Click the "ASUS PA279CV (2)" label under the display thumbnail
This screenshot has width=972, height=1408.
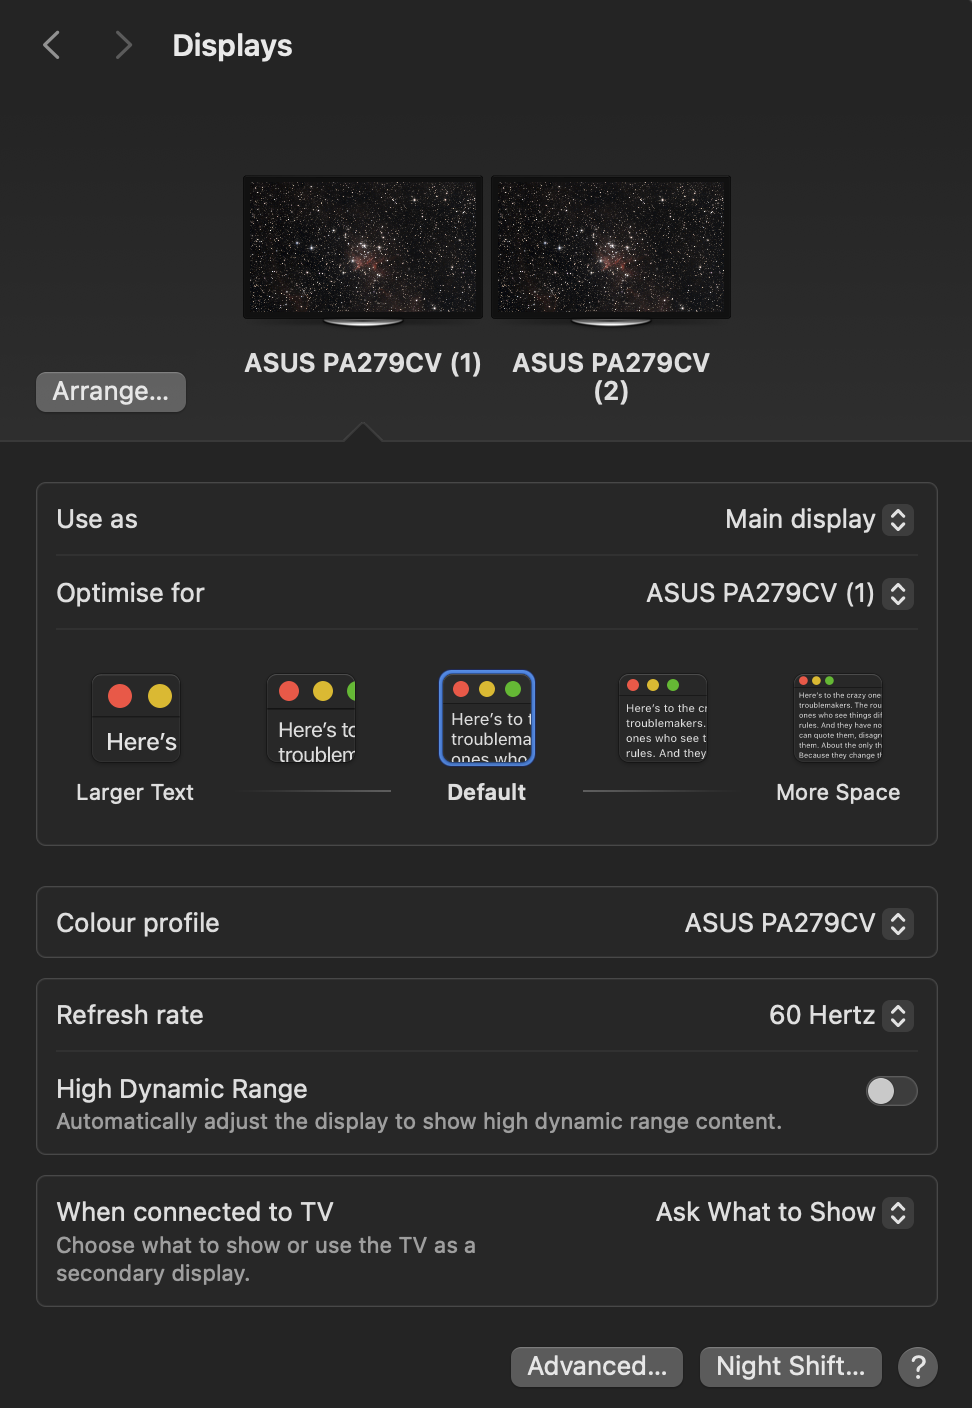coord(611,377)
